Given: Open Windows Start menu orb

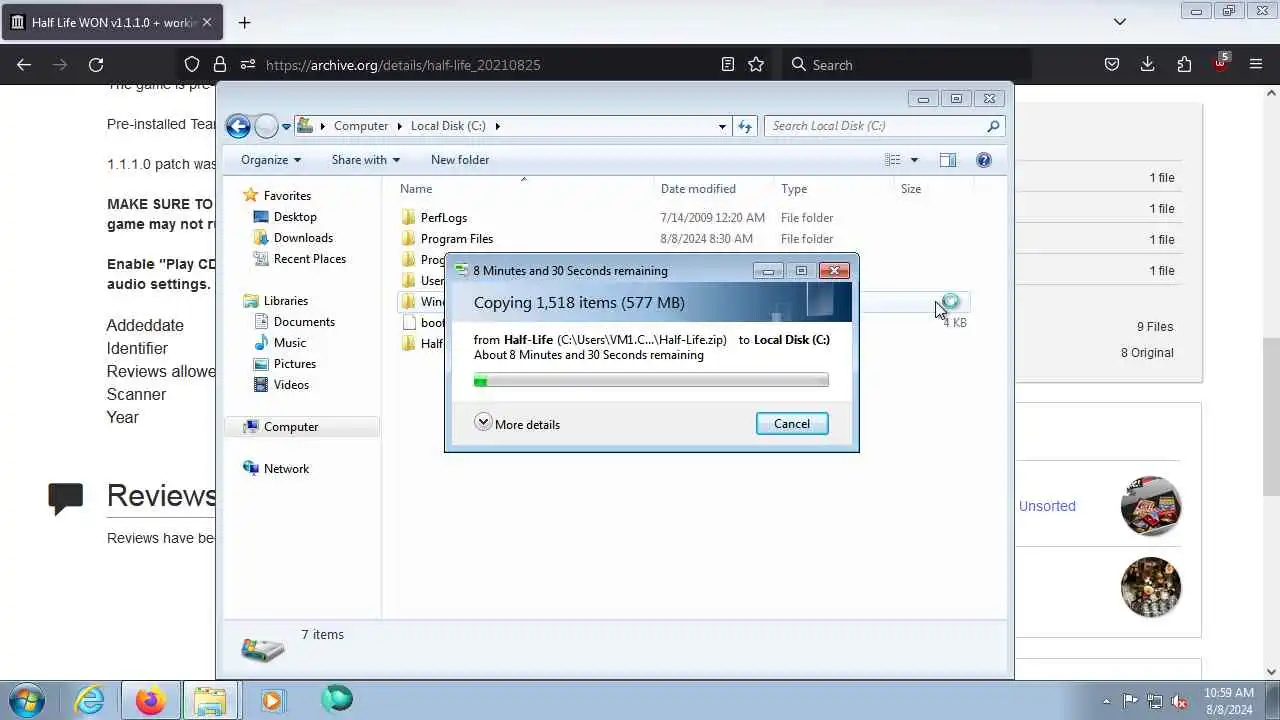Looking at the screenshot, I should click(26, 700).
